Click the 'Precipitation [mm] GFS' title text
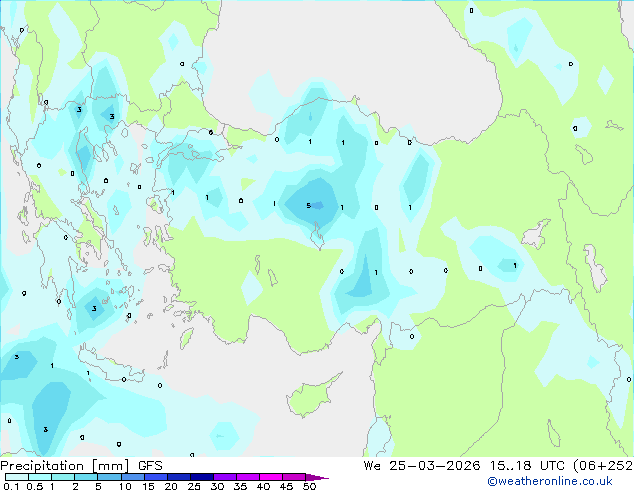The image size is (634, 490). [82, 466]
